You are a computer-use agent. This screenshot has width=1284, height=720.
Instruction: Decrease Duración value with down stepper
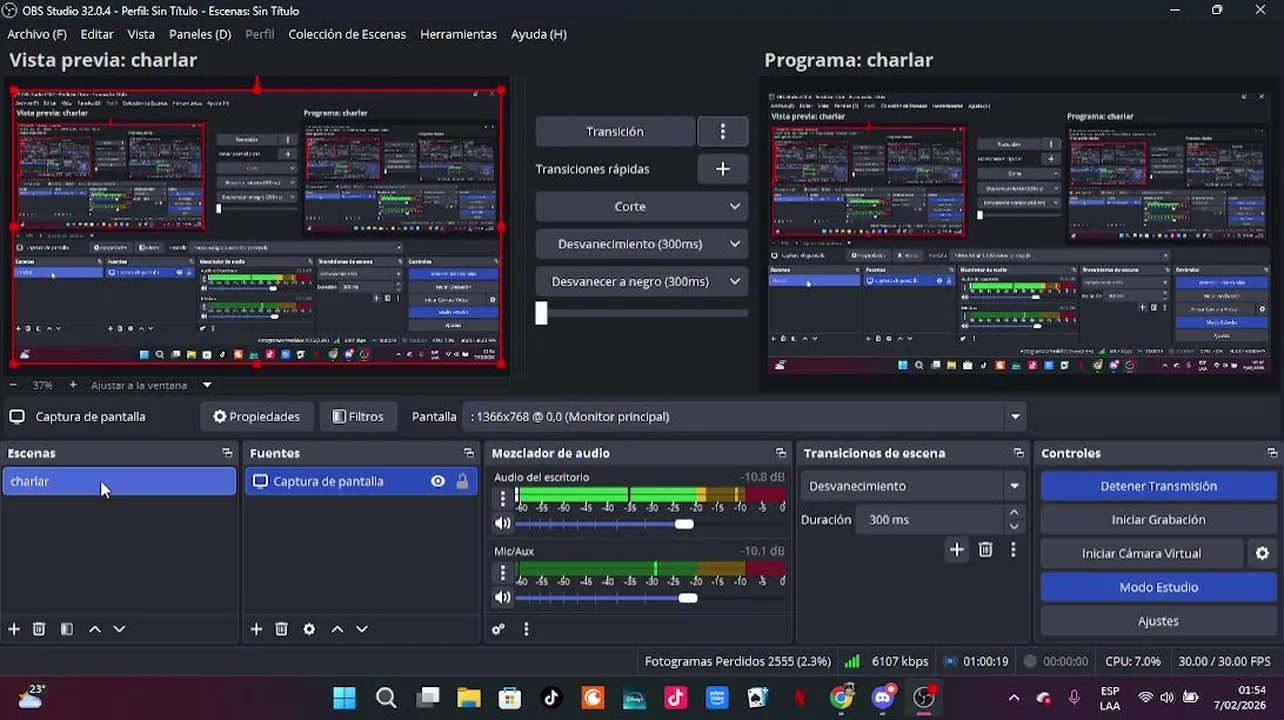(1014, 526)
